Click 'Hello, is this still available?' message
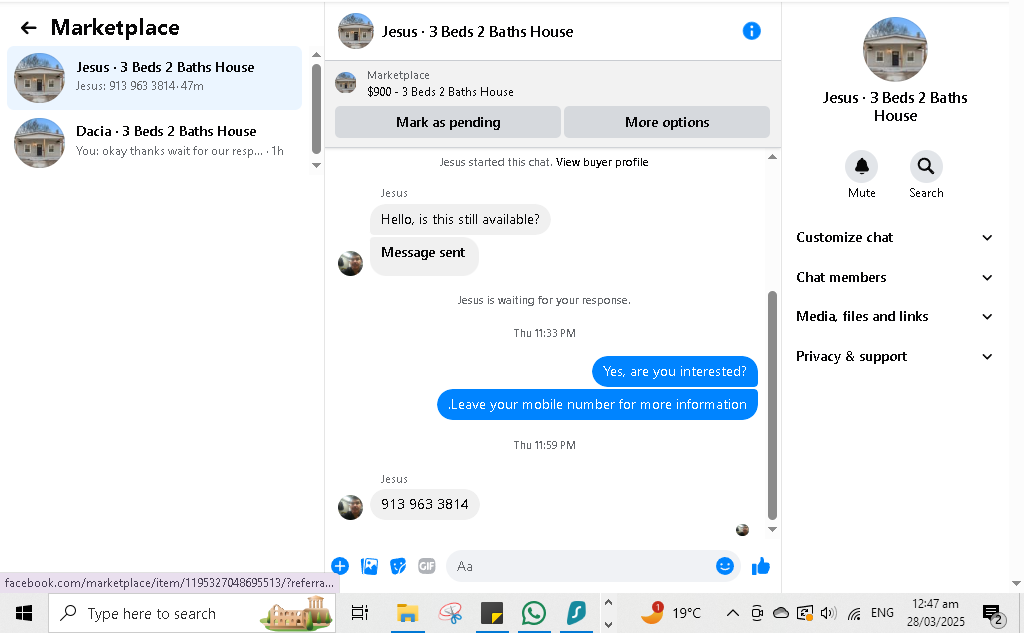Image resolution: width=1024 pixels, height=633 pixels. [x=460, y=219]
